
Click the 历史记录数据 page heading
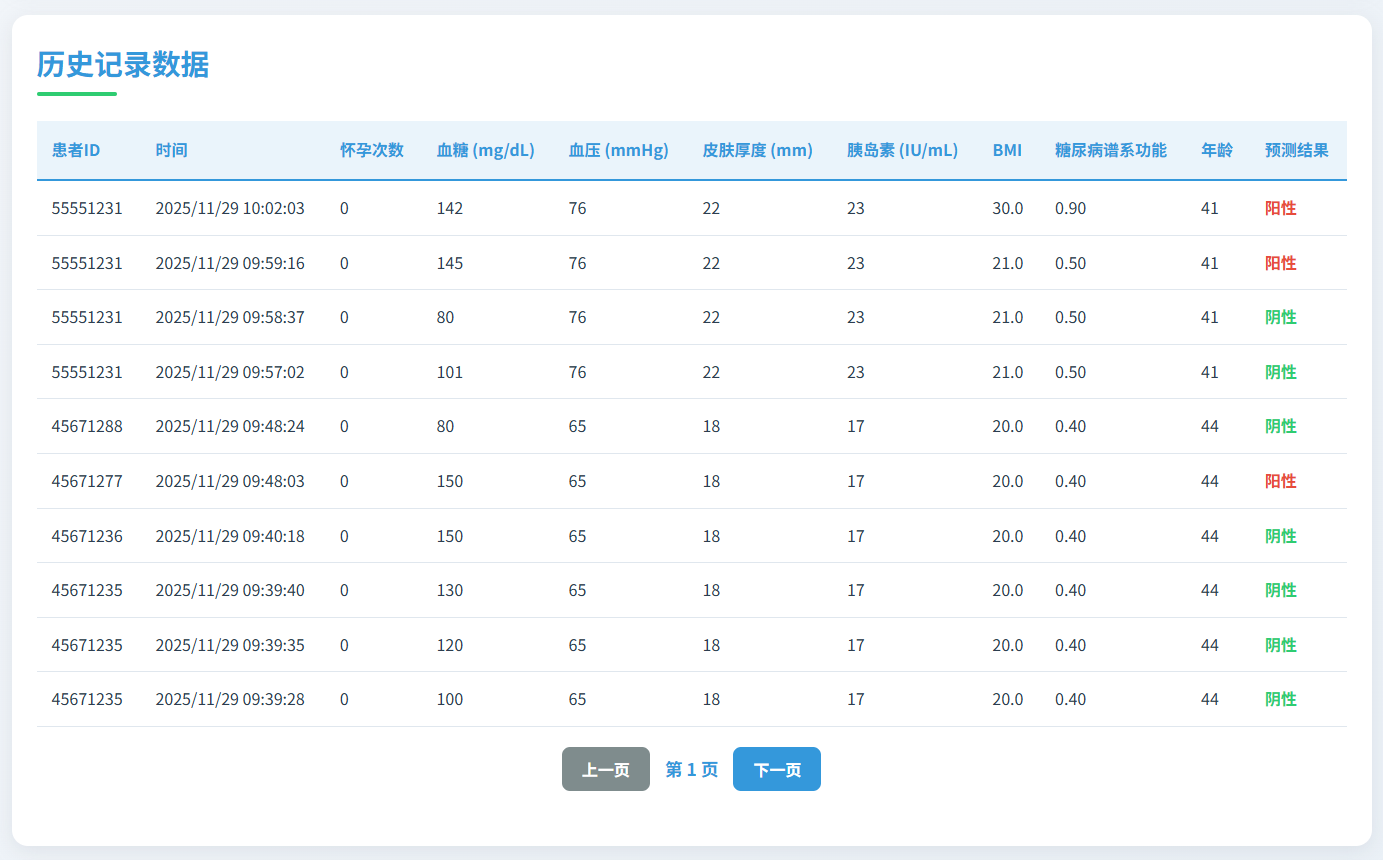pos(123,65)
